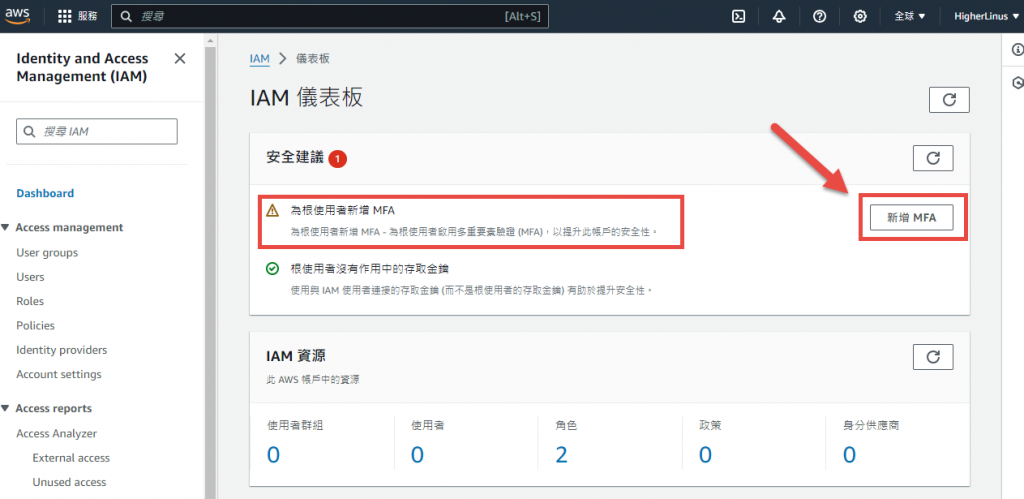The image size is (1024, 499).
Task: Click the 使用者群組 count 0
Action: click(273, 454)
